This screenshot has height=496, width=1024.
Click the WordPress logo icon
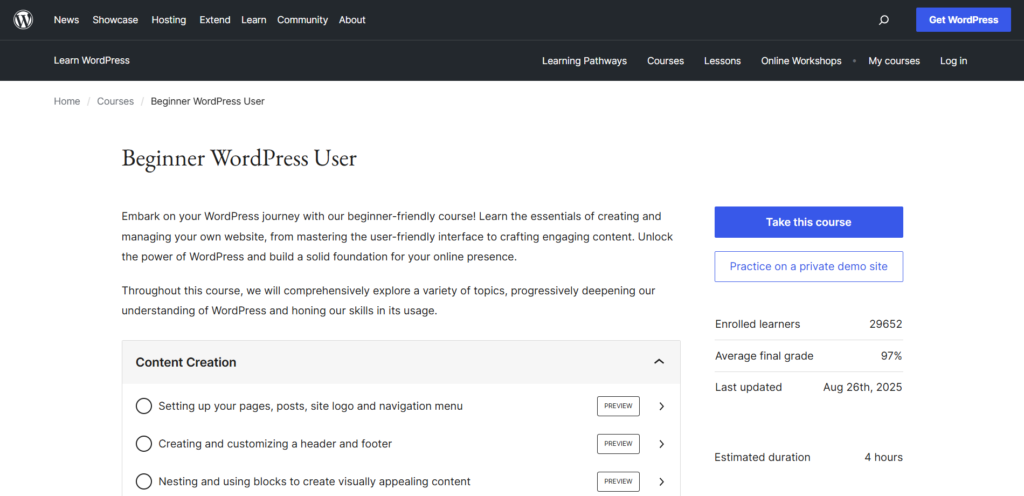click(24, 20)
